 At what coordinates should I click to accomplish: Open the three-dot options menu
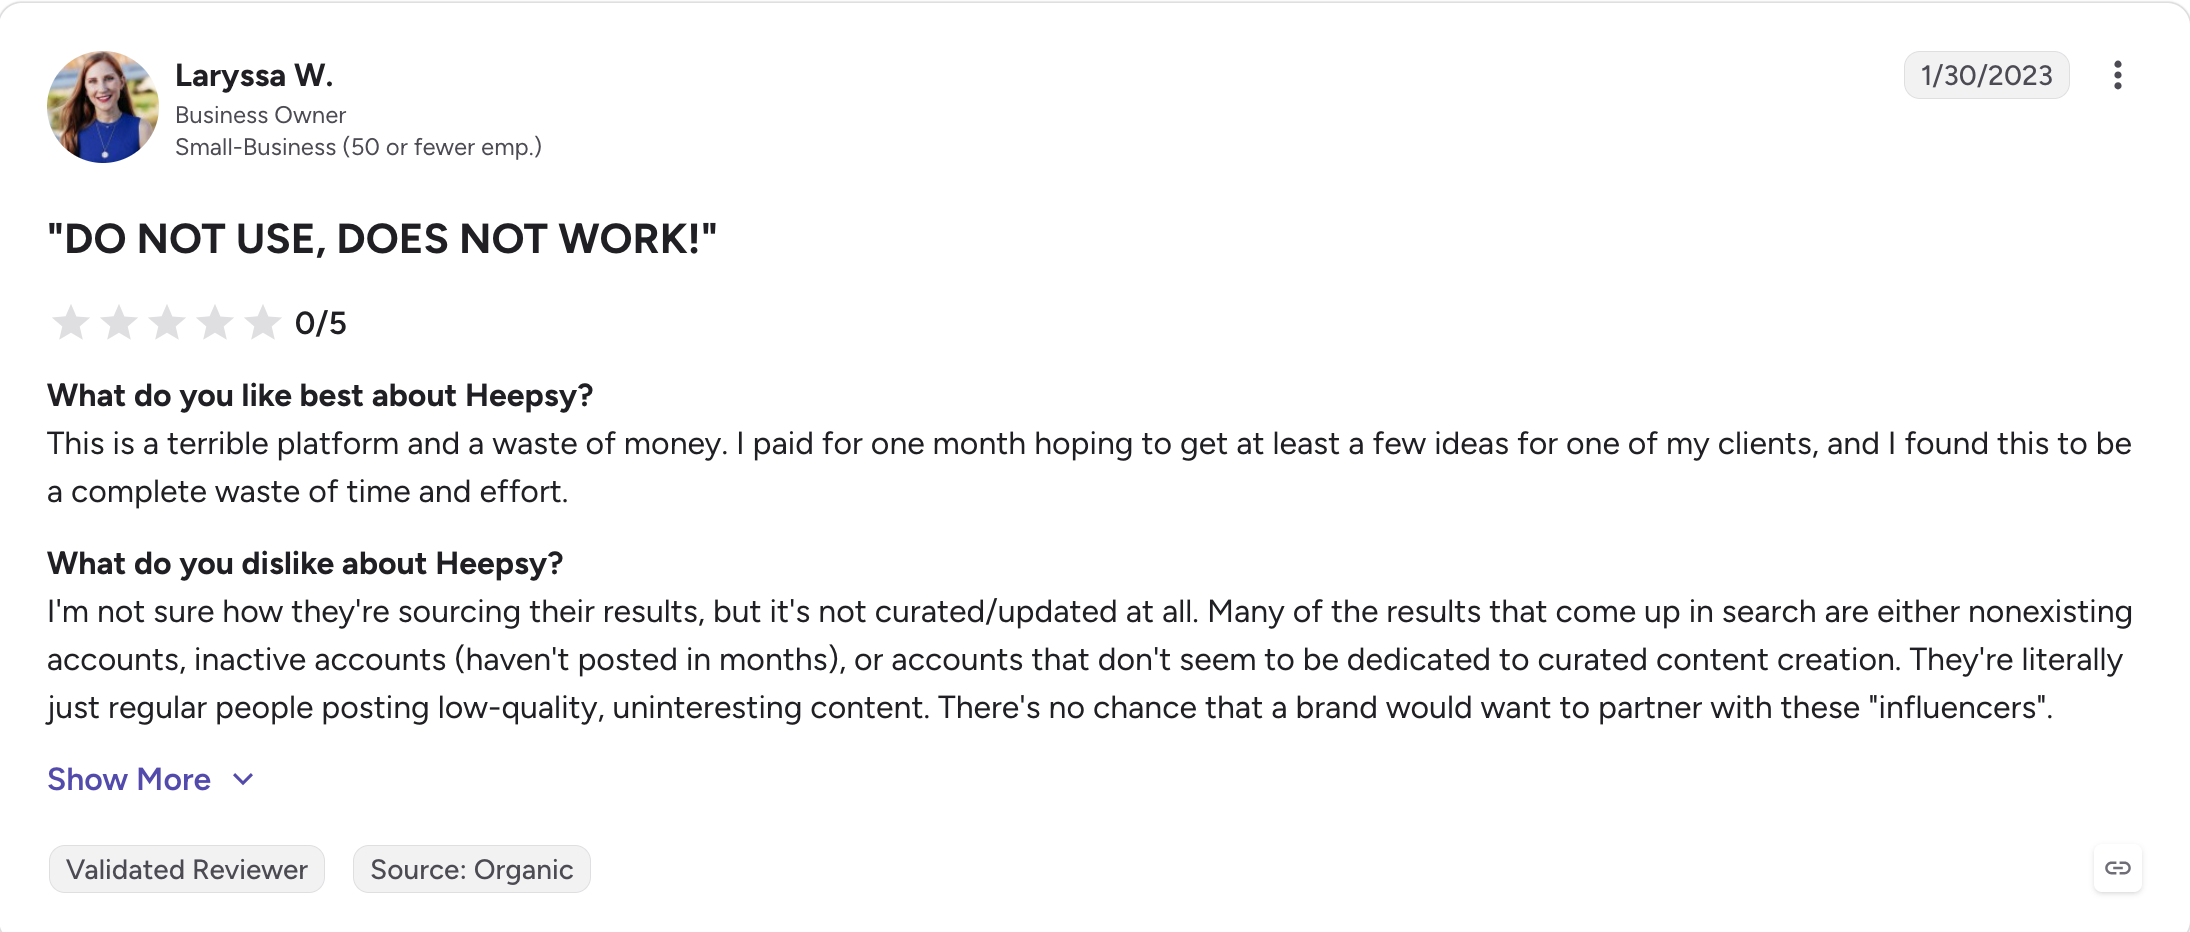click(x=2117, y=75)
